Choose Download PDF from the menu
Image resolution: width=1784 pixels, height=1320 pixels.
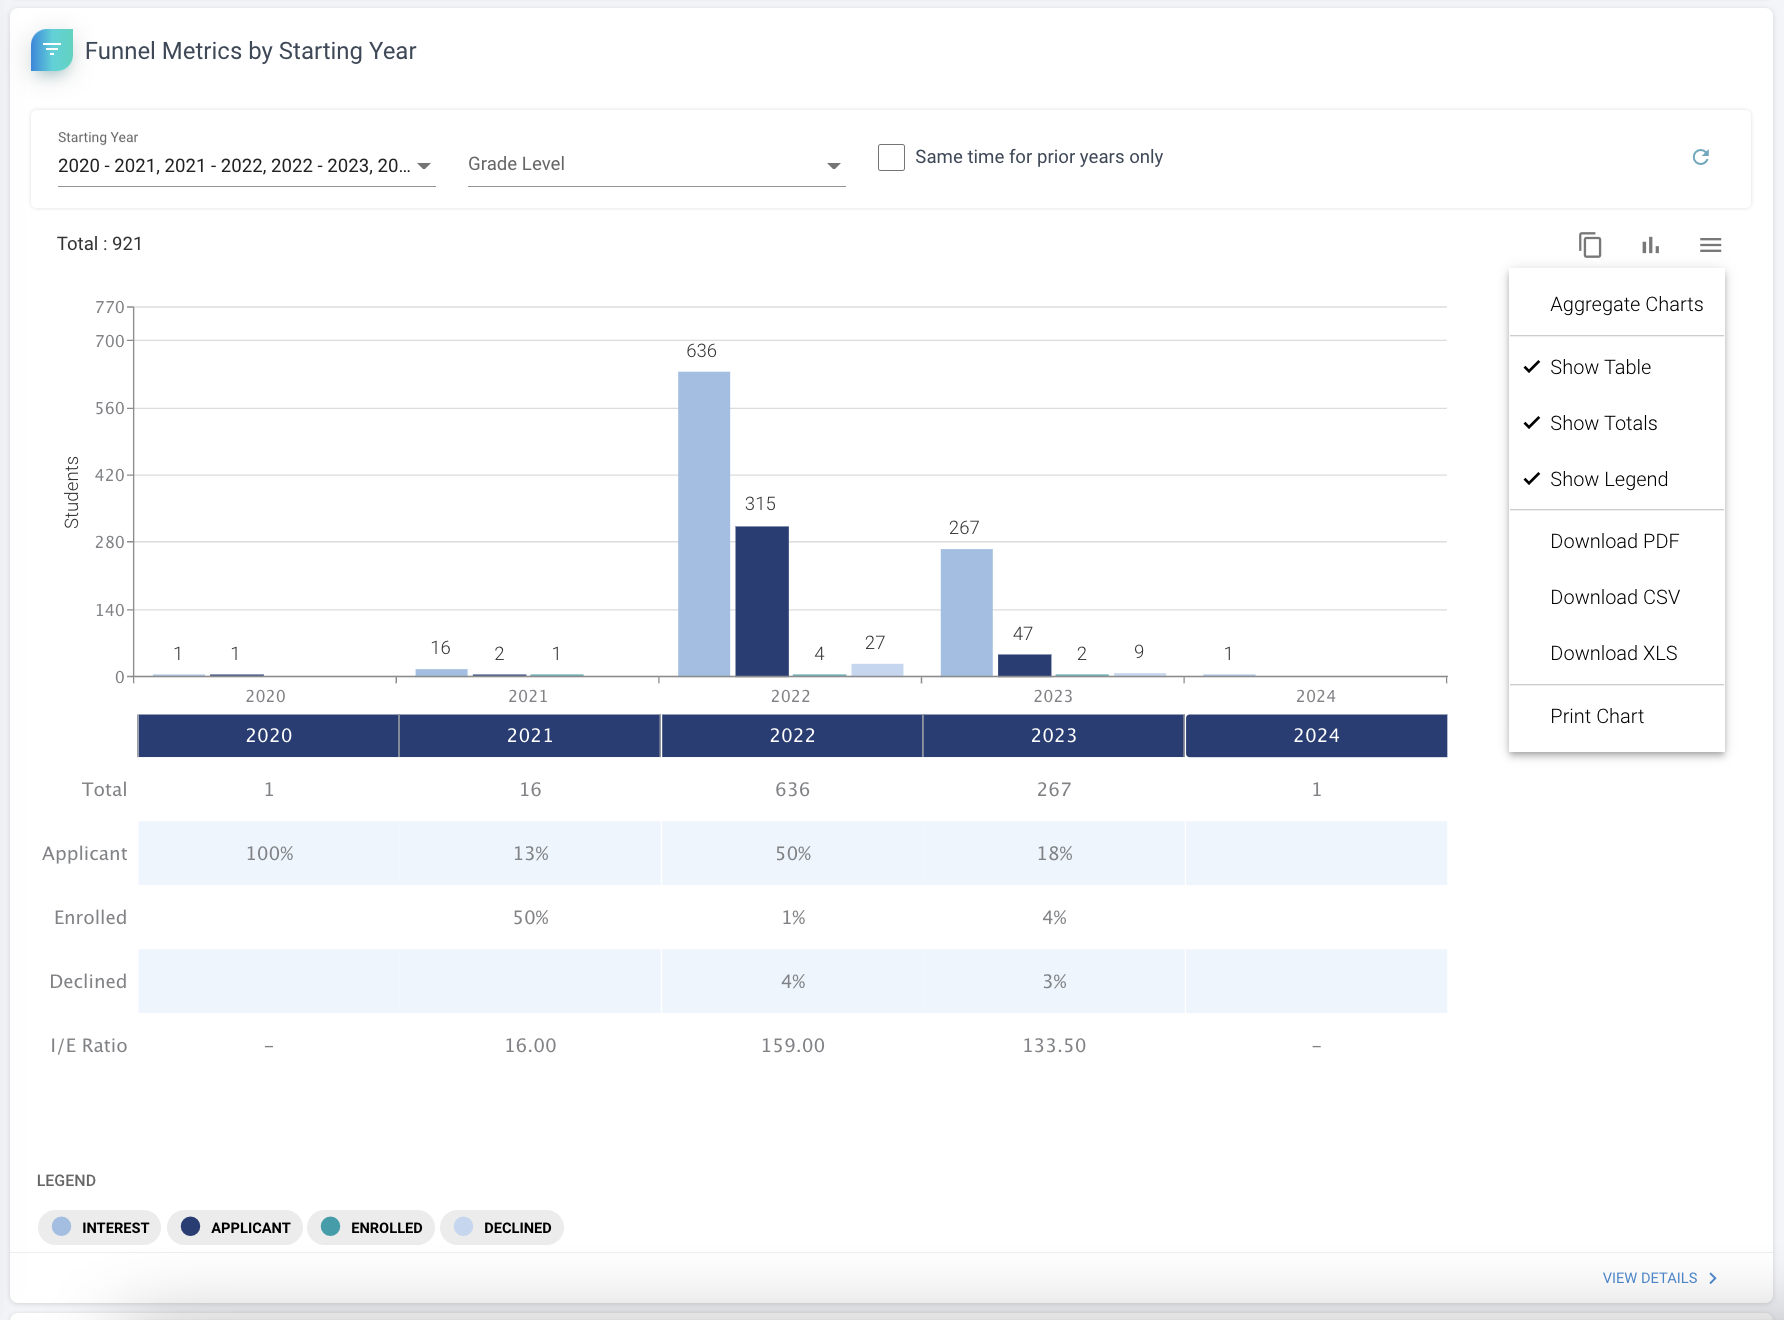1617,541
